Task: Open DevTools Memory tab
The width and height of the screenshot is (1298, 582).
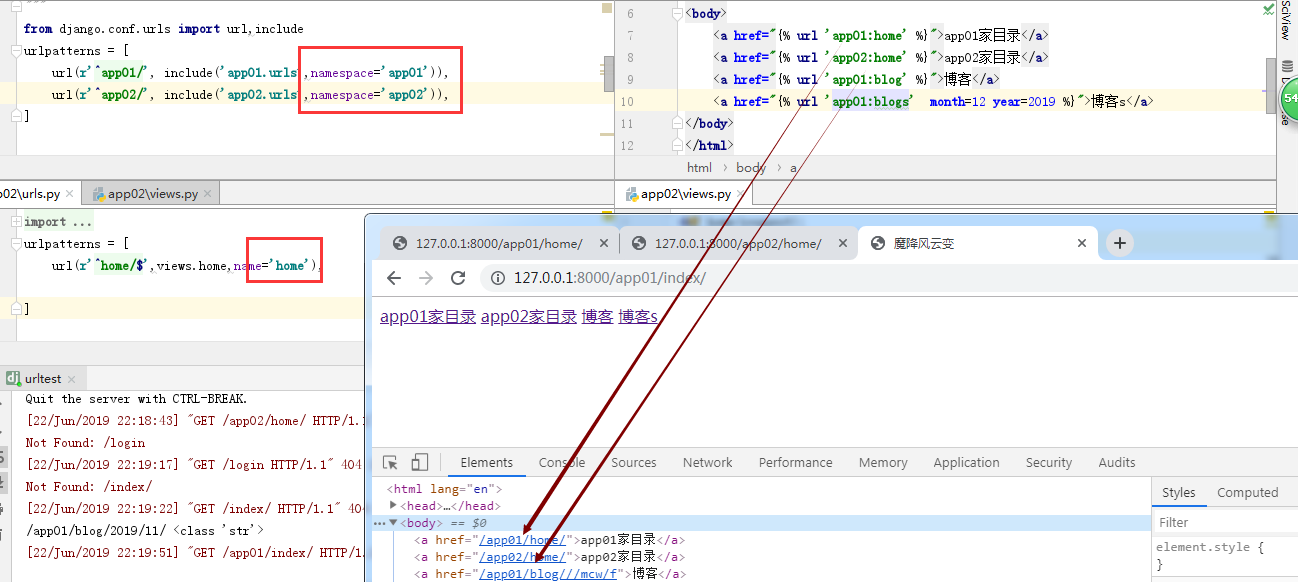Action: [883, 462]
